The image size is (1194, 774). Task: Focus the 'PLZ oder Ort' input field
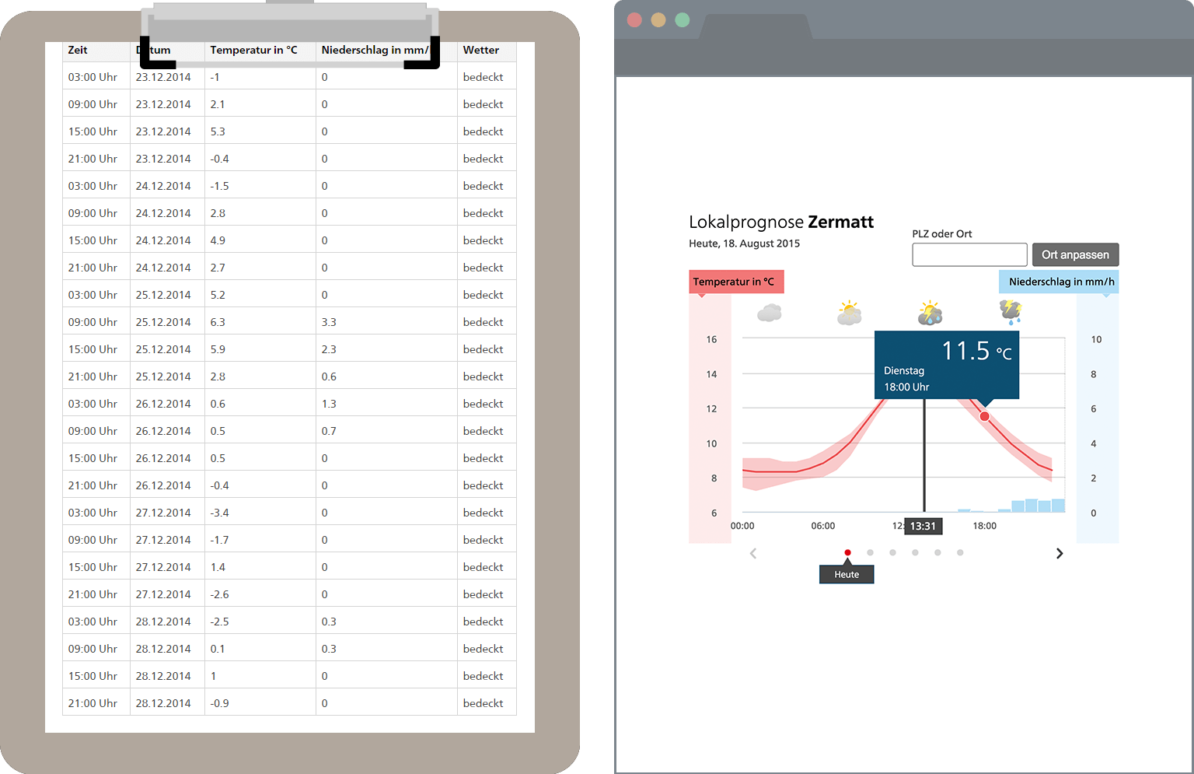[x=969, y=255]
